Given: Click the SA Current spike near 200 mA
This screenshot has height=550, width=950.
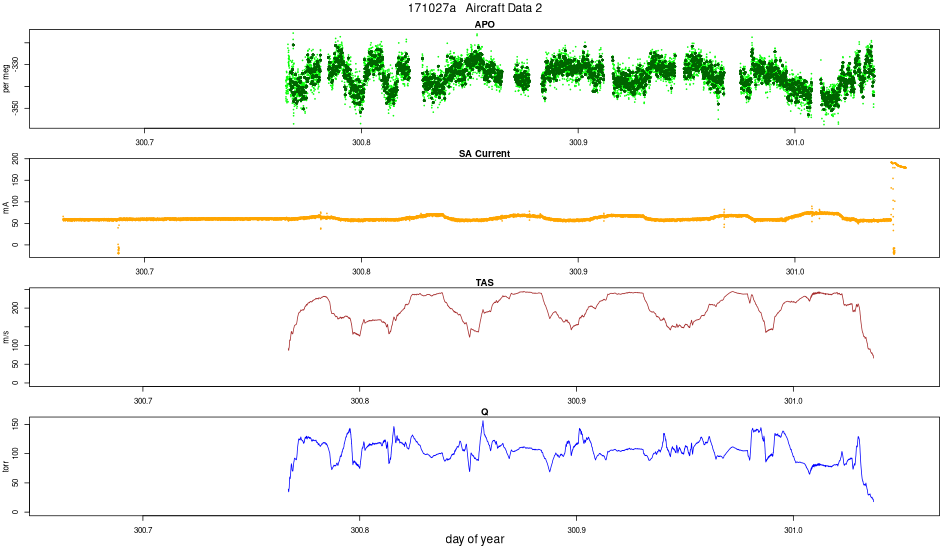Looking at the screenshot, I should [x=898, y=165].
